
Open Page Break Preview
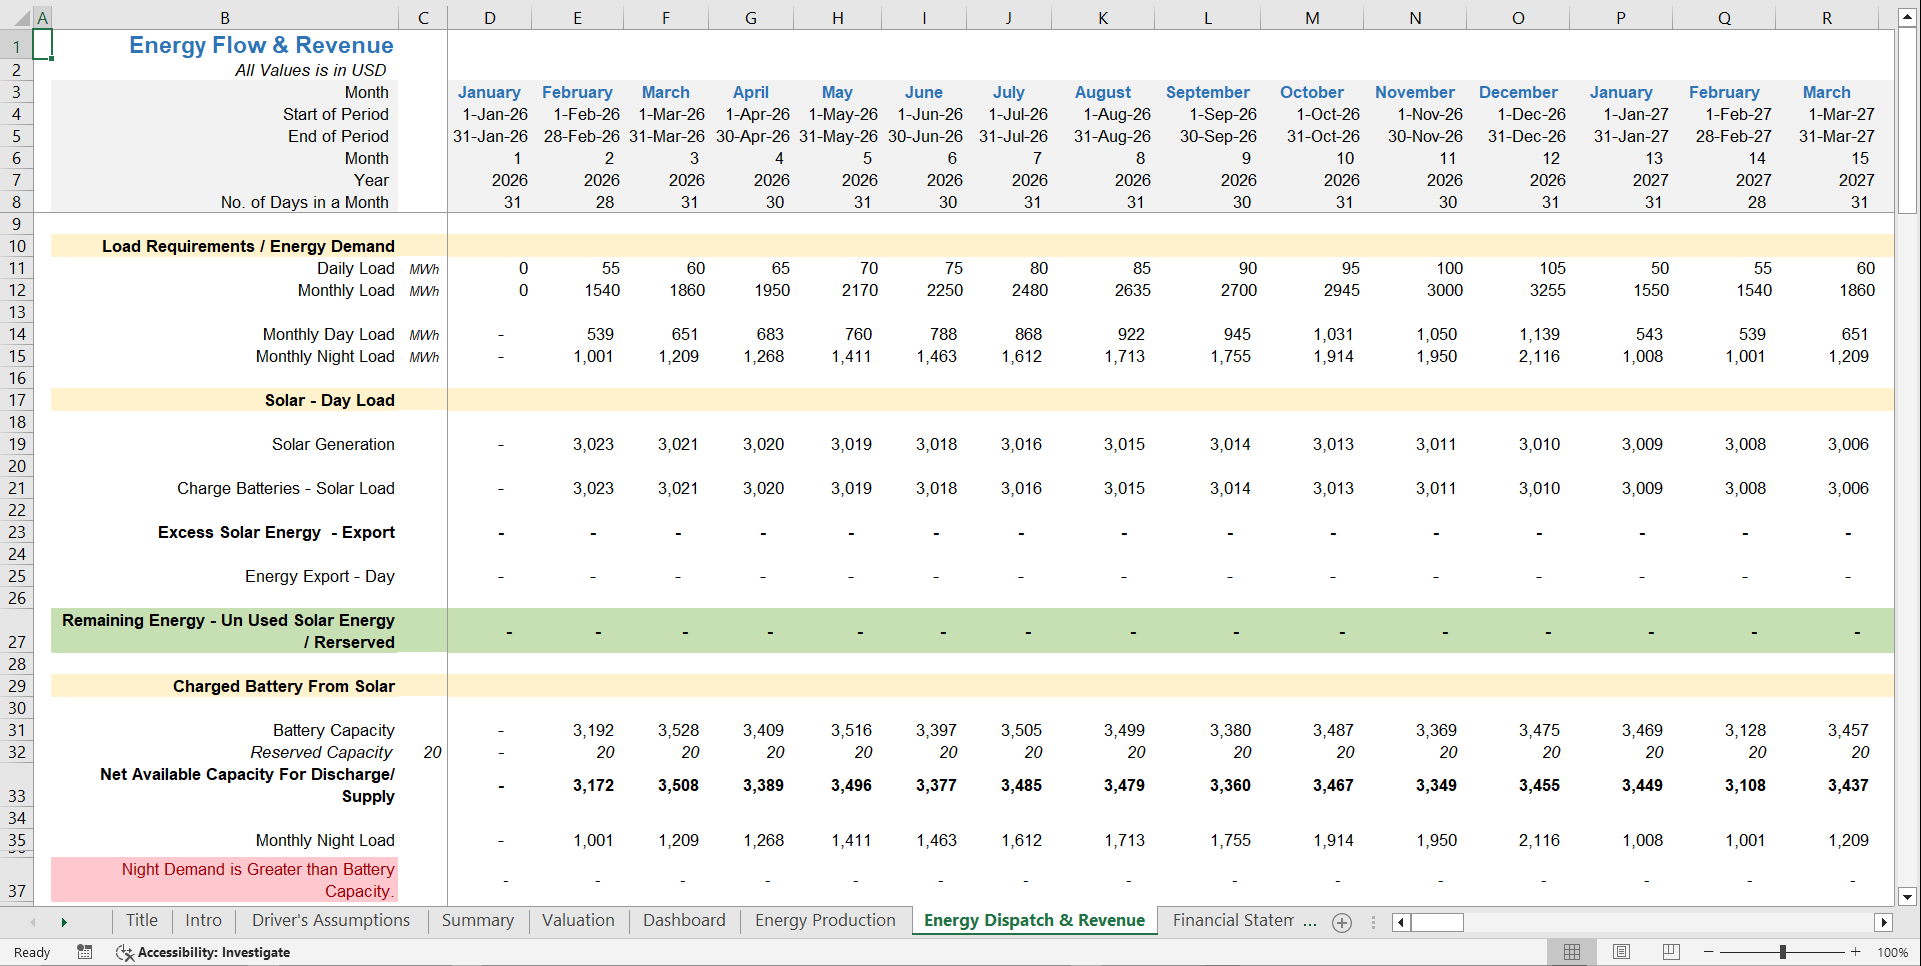coord(1670,952)
